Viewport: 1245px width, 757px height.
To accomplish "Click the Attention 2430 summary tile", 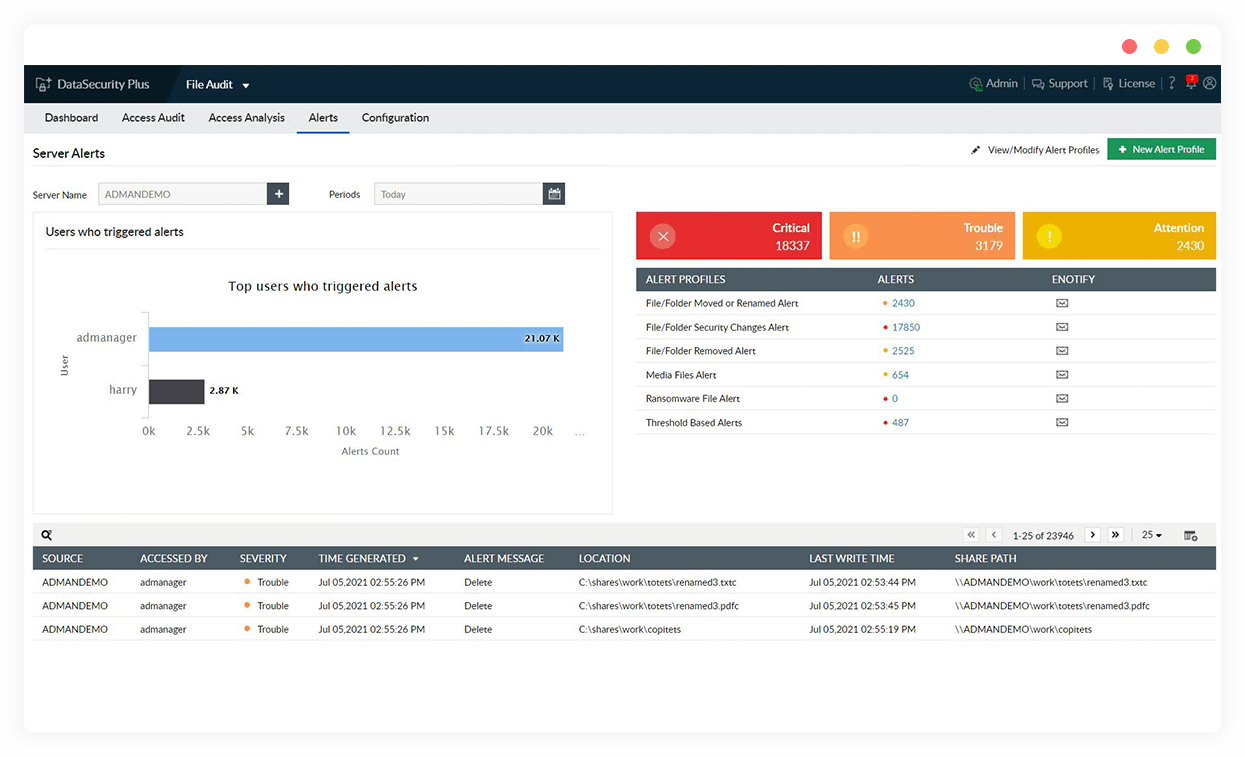I will 1119,236.
